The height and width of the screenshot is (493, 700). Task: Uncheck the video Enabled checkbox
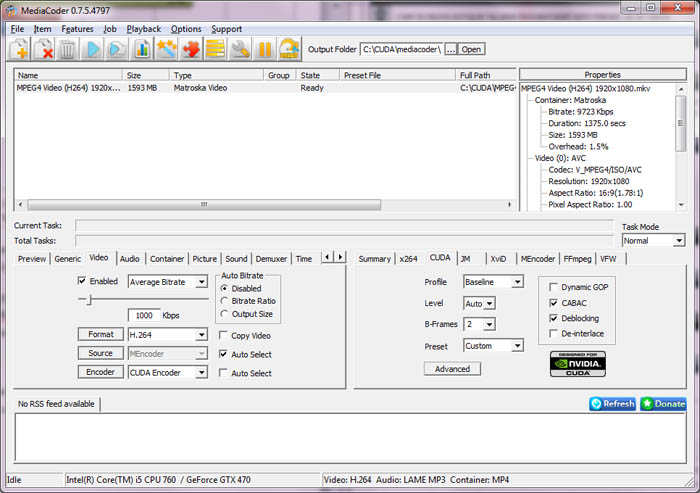click(82, 282)
